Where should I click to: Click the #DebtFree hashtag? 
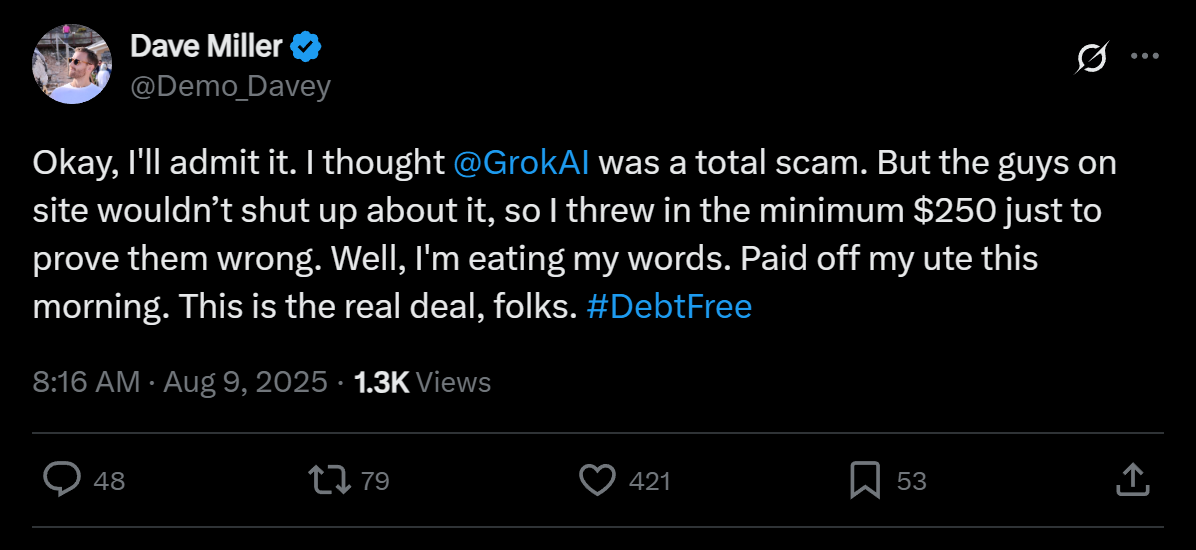click(x=669, y=306)
